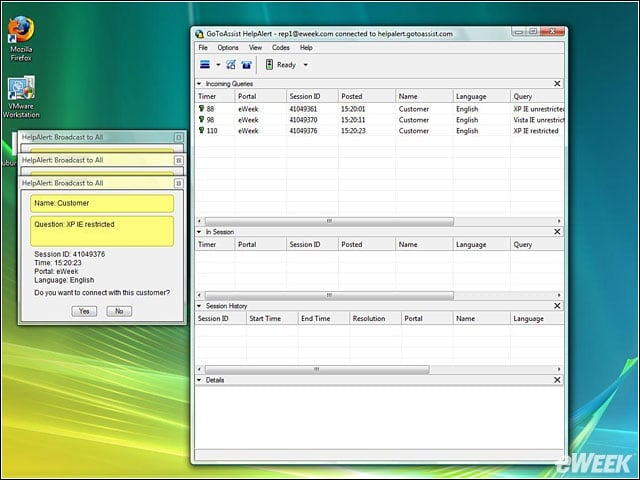Open the Help menu
Screen dimensions: 640x480
click(306, 48)
